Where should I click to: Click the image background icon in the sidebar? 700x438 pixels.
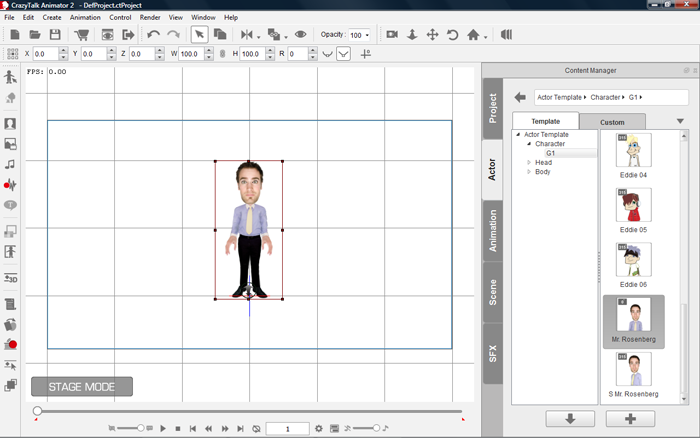(x=10, y=144)
